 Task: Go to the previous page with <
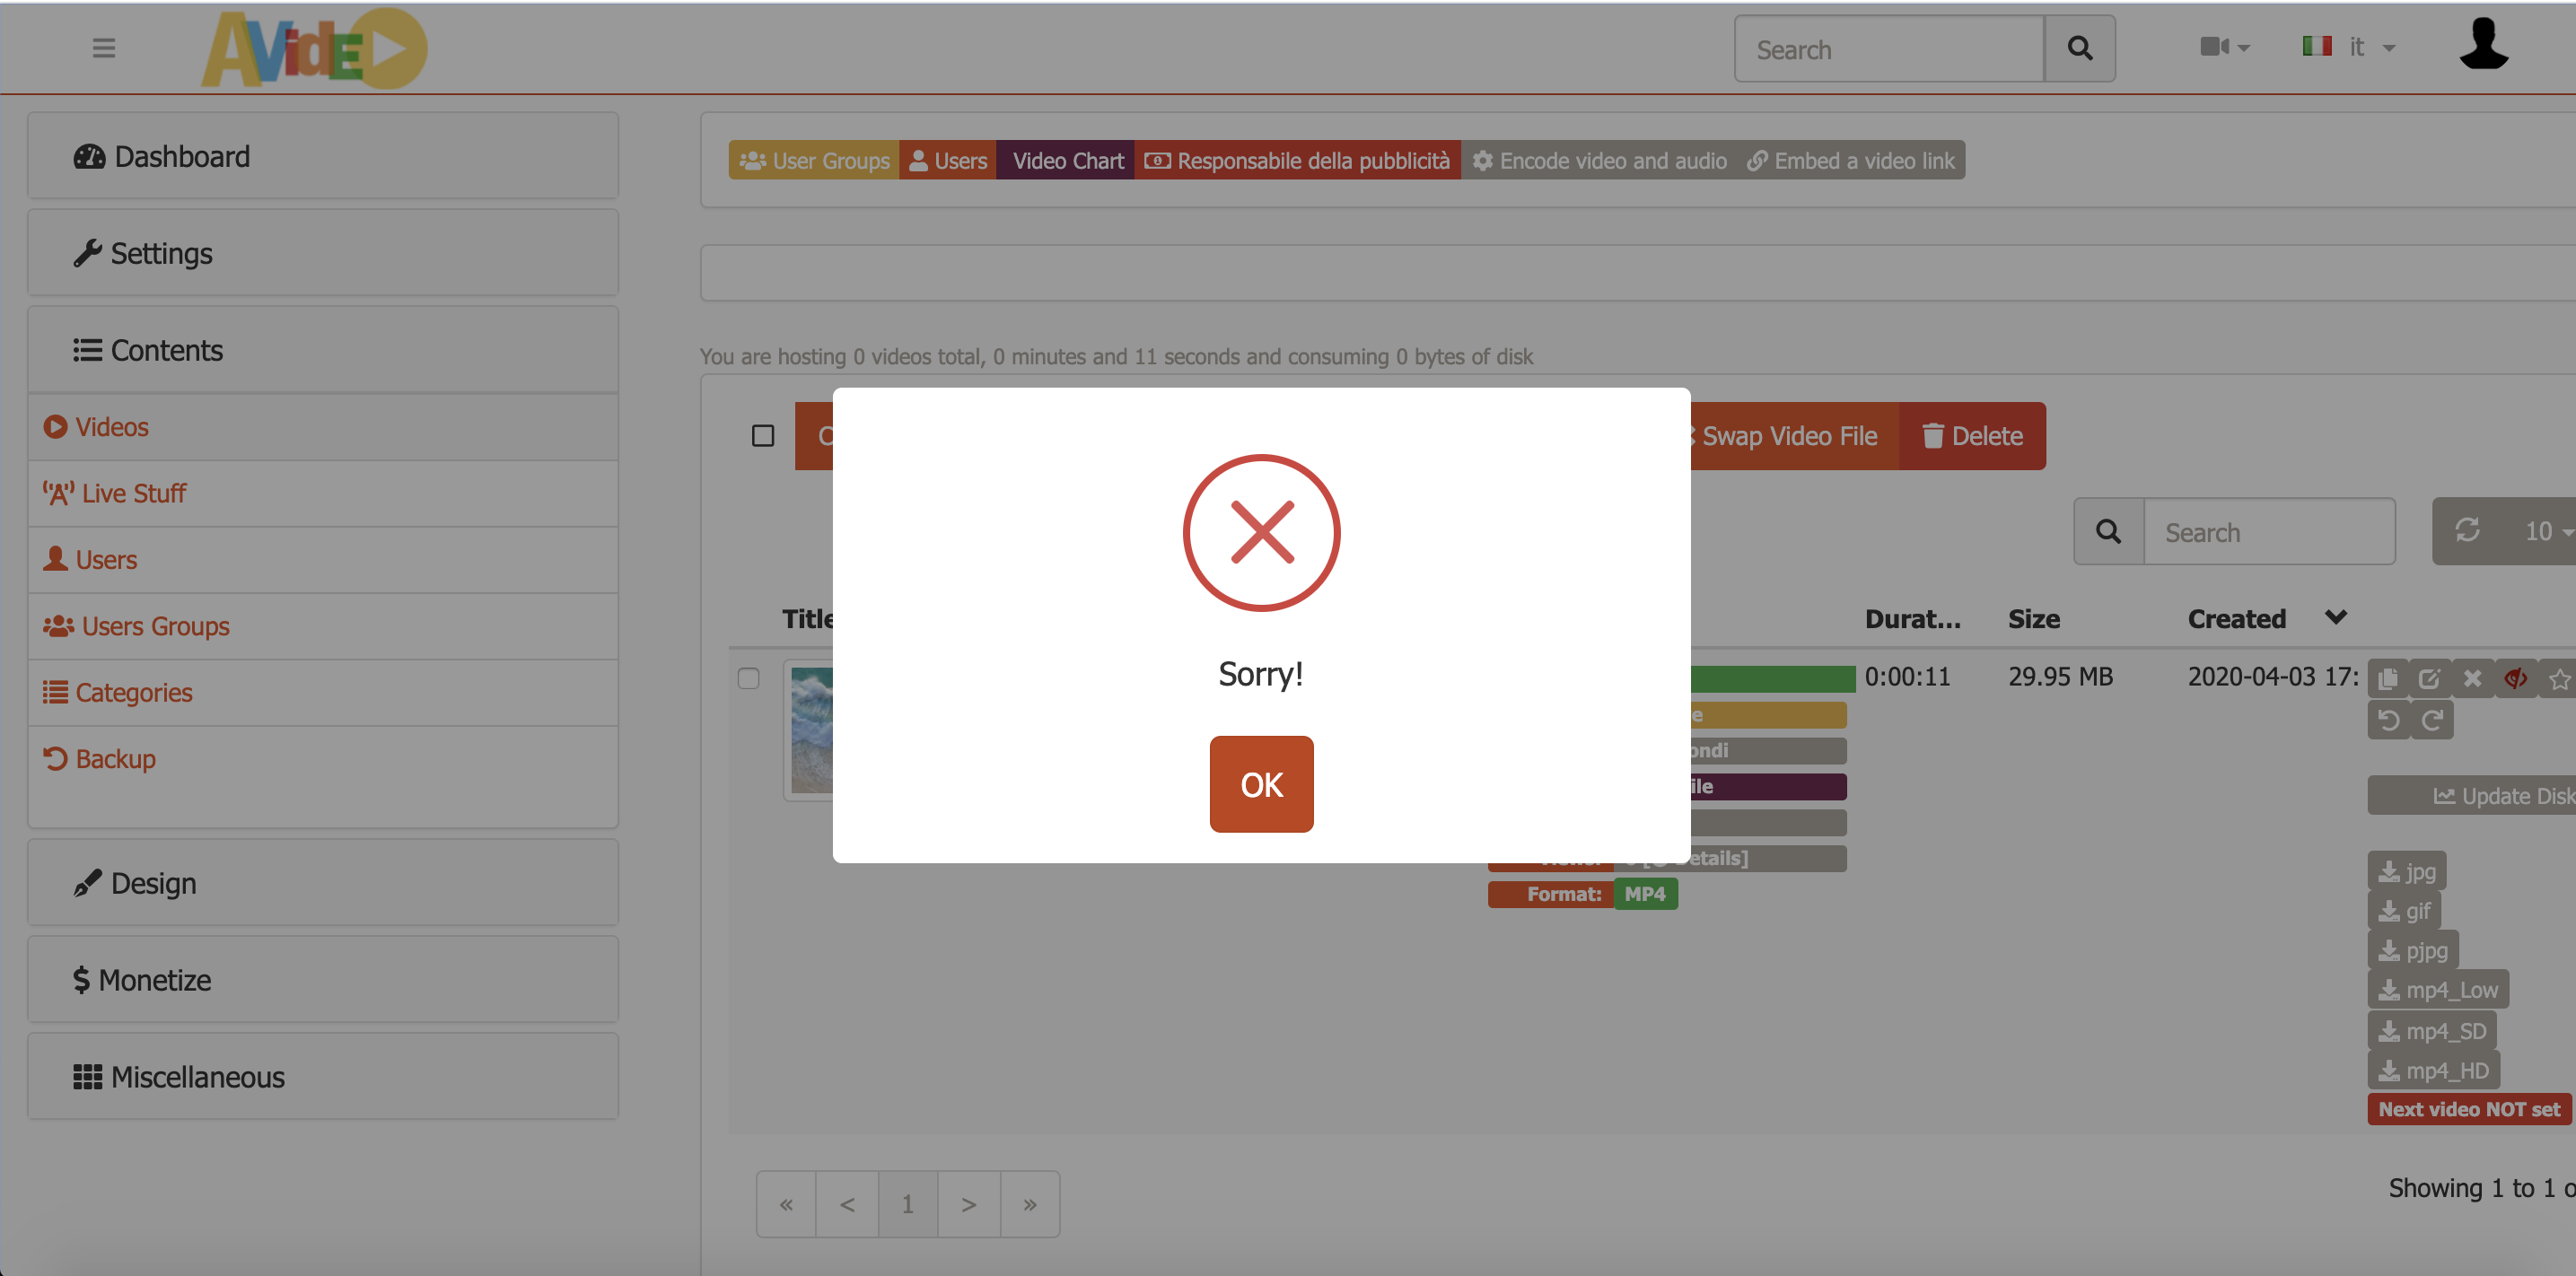coord(847,1204)
